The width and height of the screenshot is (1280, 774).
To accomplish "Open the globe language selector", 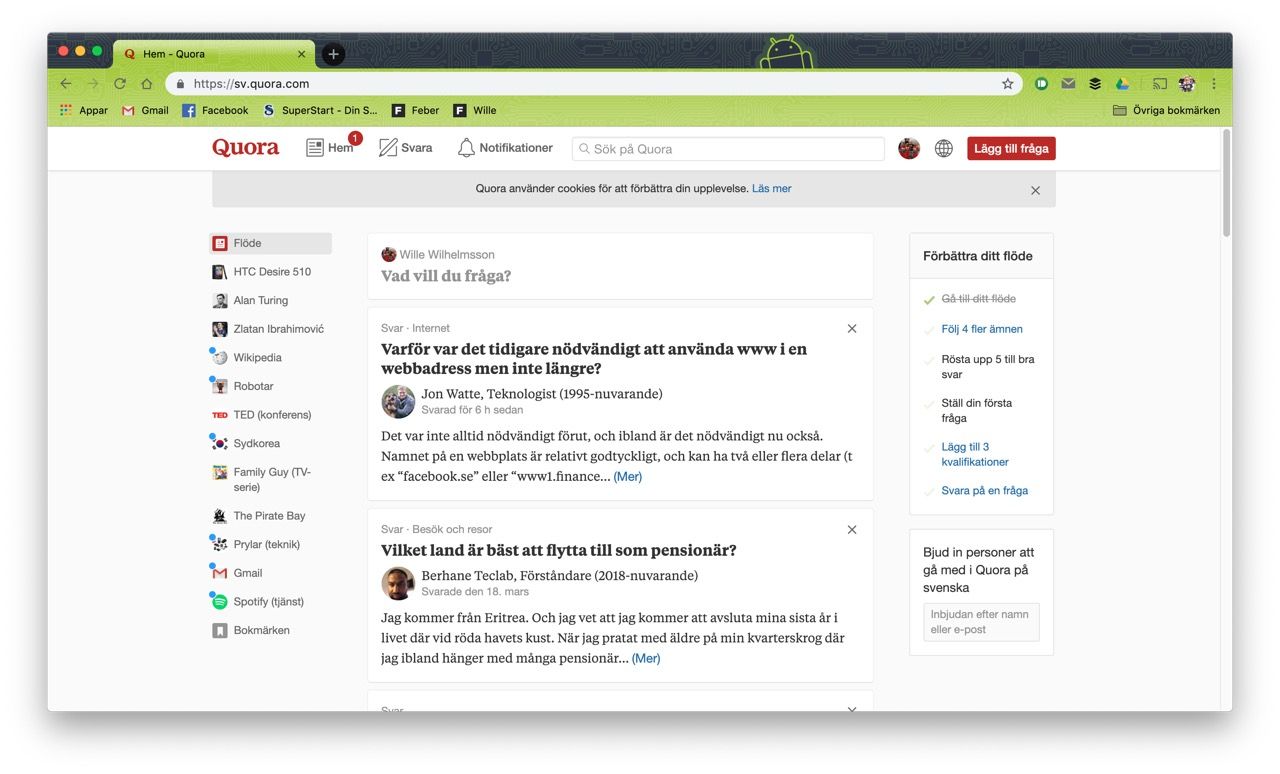I will coord(943,149).
